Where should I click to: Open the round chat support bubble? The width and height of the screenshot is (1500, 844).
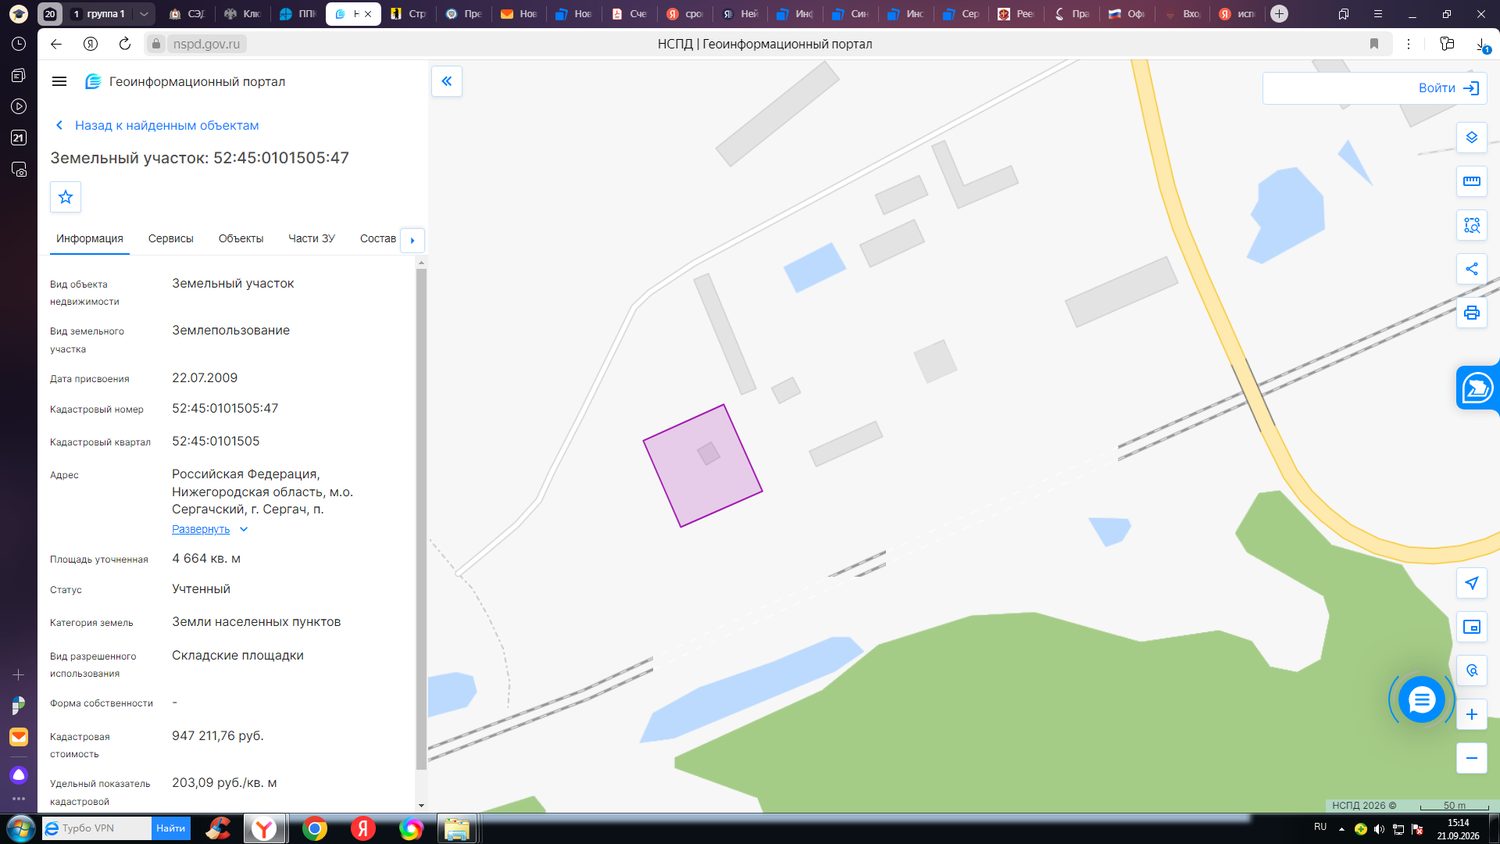point(1421,700)
